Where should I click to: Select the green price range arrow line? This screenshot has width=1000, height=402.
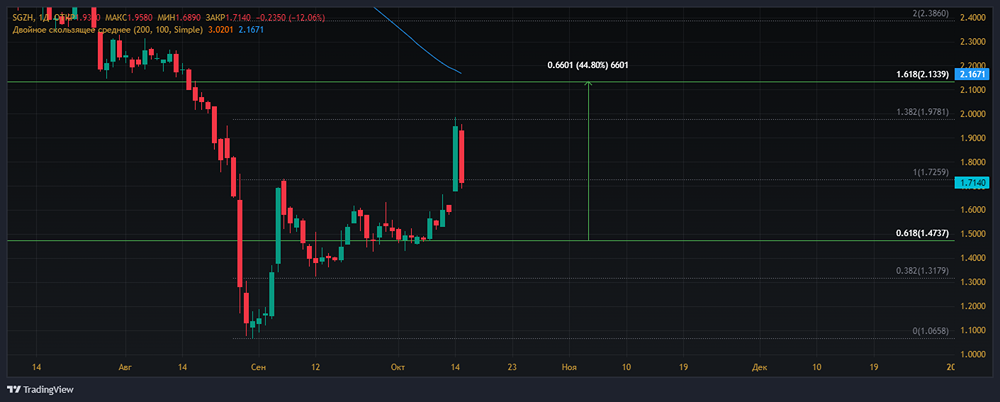588,161
